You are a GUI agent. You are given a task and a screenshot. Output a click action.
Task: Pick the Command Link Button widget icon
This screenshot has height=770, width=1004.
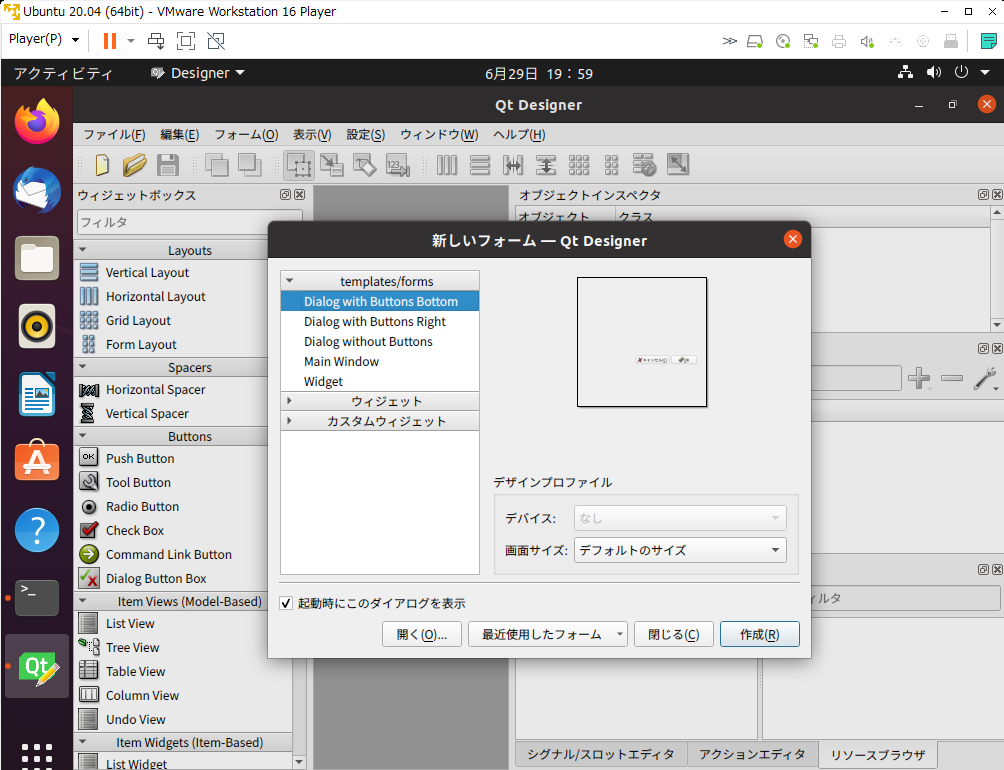coord(89,554)
